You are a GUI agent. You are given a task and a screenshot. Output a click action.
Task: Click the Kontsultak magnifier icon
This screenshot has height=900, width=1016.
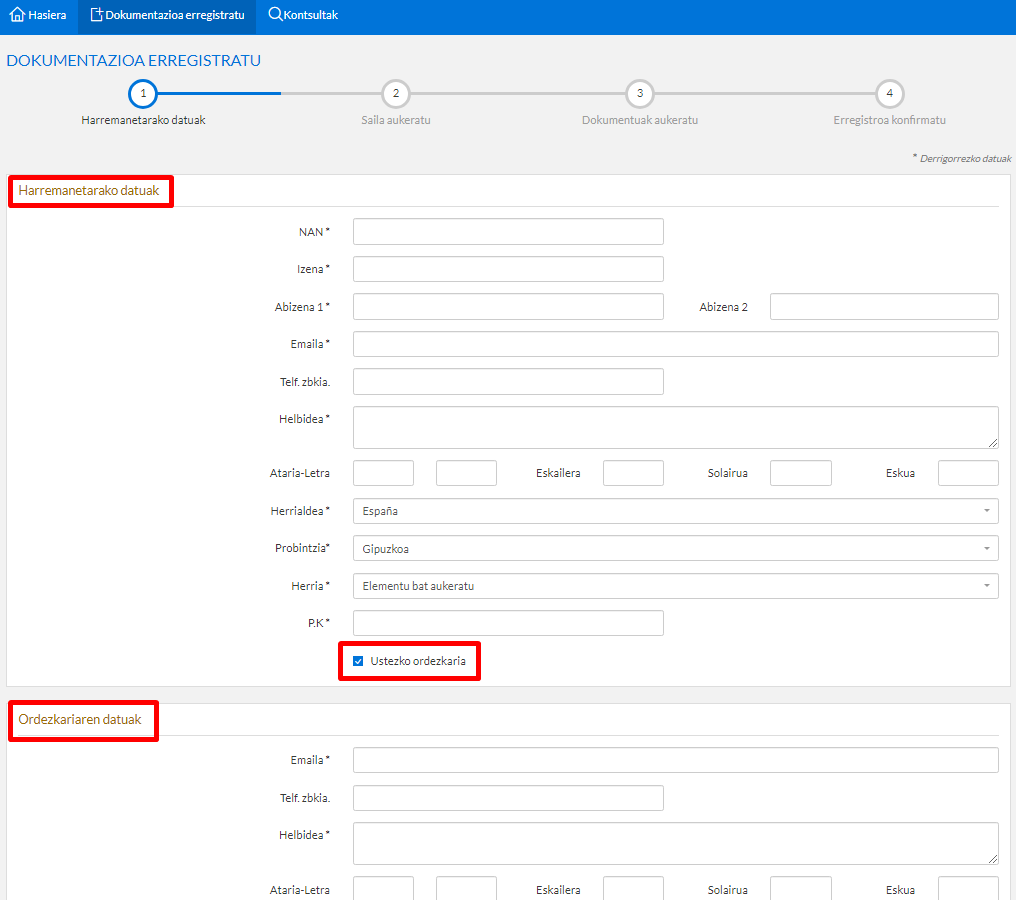click(x=275, y=15)
